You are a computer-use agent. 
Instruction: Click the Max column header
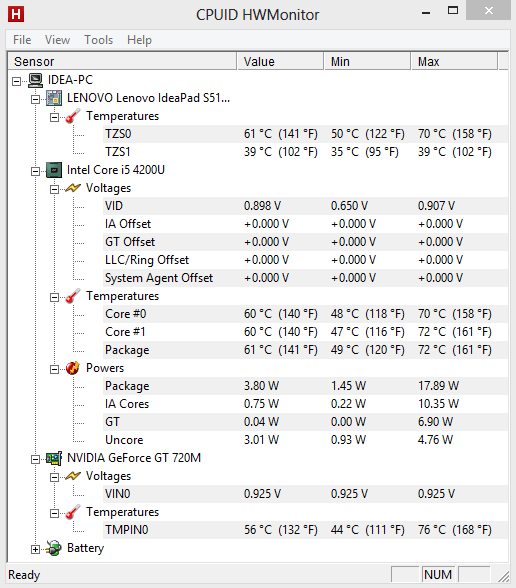[x=454, y=62]
